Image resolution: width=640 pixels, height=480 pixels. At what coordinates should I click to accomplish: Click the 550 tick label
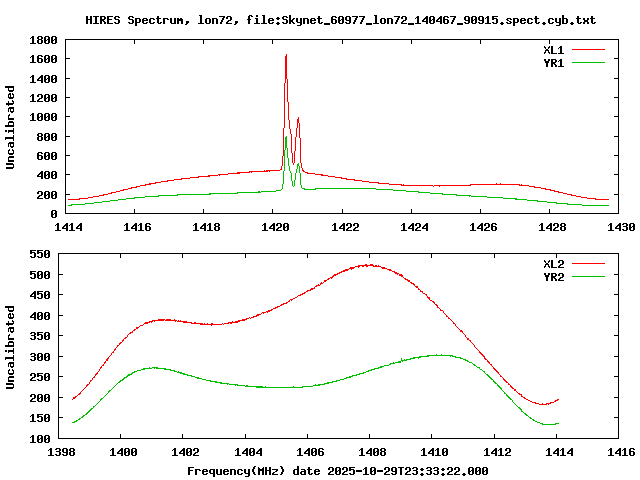(40, 254)
